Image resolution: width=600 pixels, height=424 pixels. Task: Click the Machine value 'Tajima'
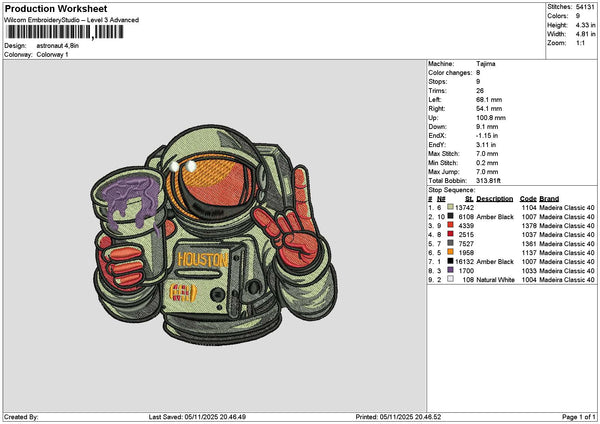pos(486,64)
